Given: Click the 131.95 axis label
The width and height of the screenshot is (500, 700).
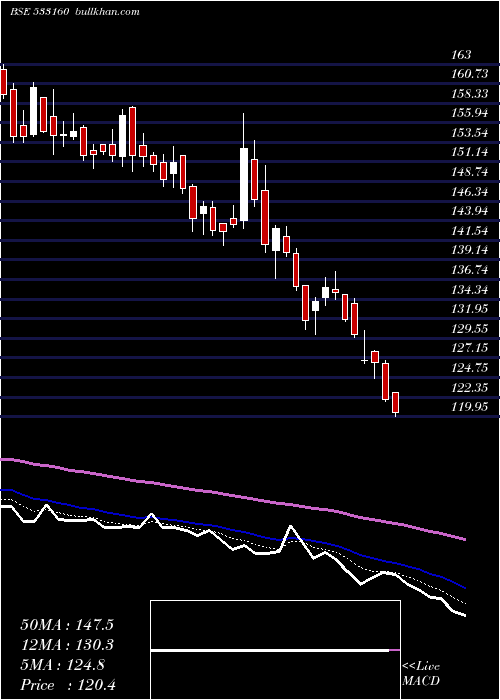Looking at the screenshot, I should click(471, 308).
